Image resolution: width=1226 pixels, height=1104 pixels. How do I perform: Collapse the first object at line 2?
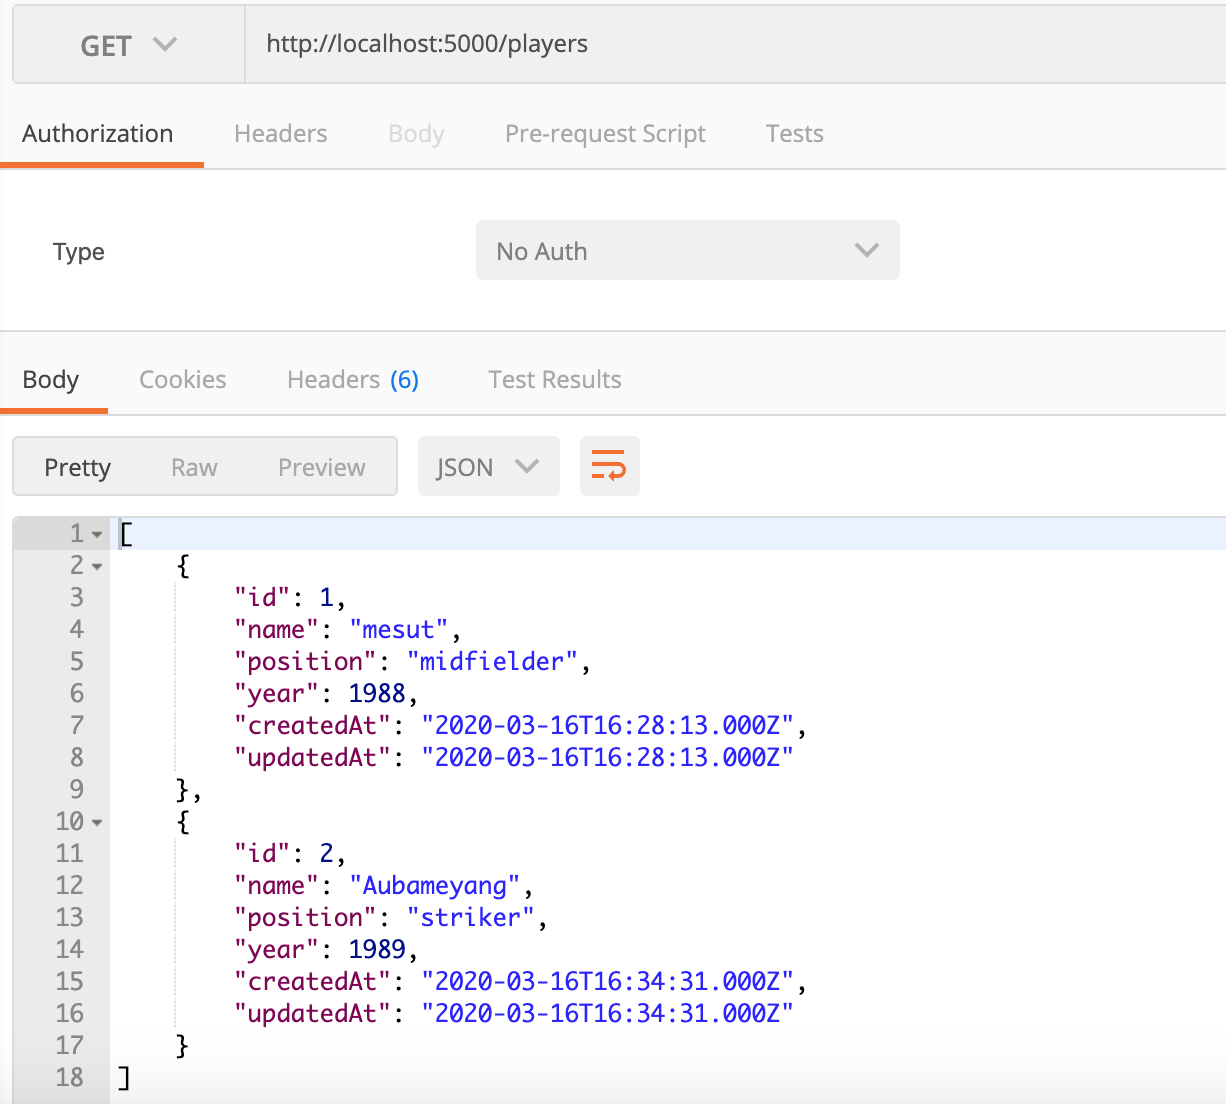pos(97,567)
